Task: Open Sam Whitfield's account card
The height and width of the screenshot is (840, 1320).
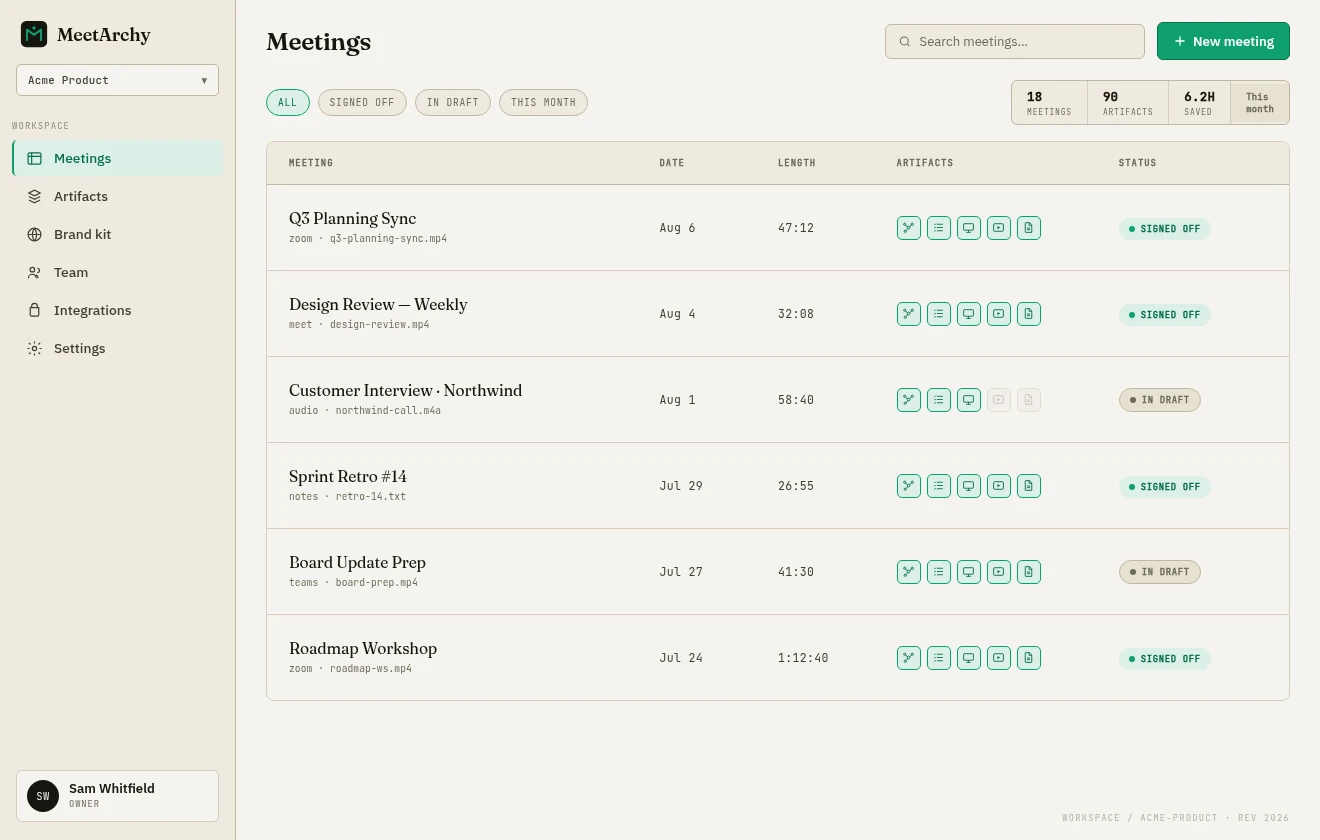Action: pos(117,796)
